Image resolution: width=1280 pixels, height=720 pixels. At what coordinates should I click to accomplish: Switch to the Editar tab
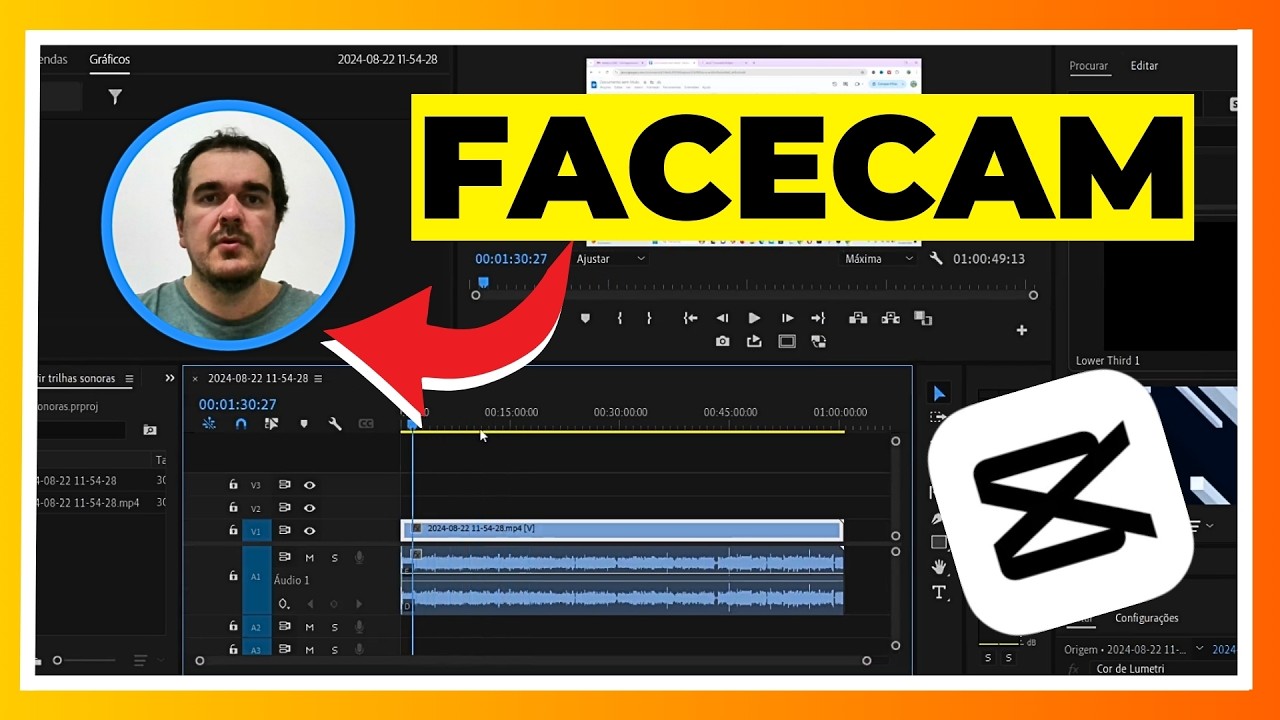click(x=1144, y=66)
